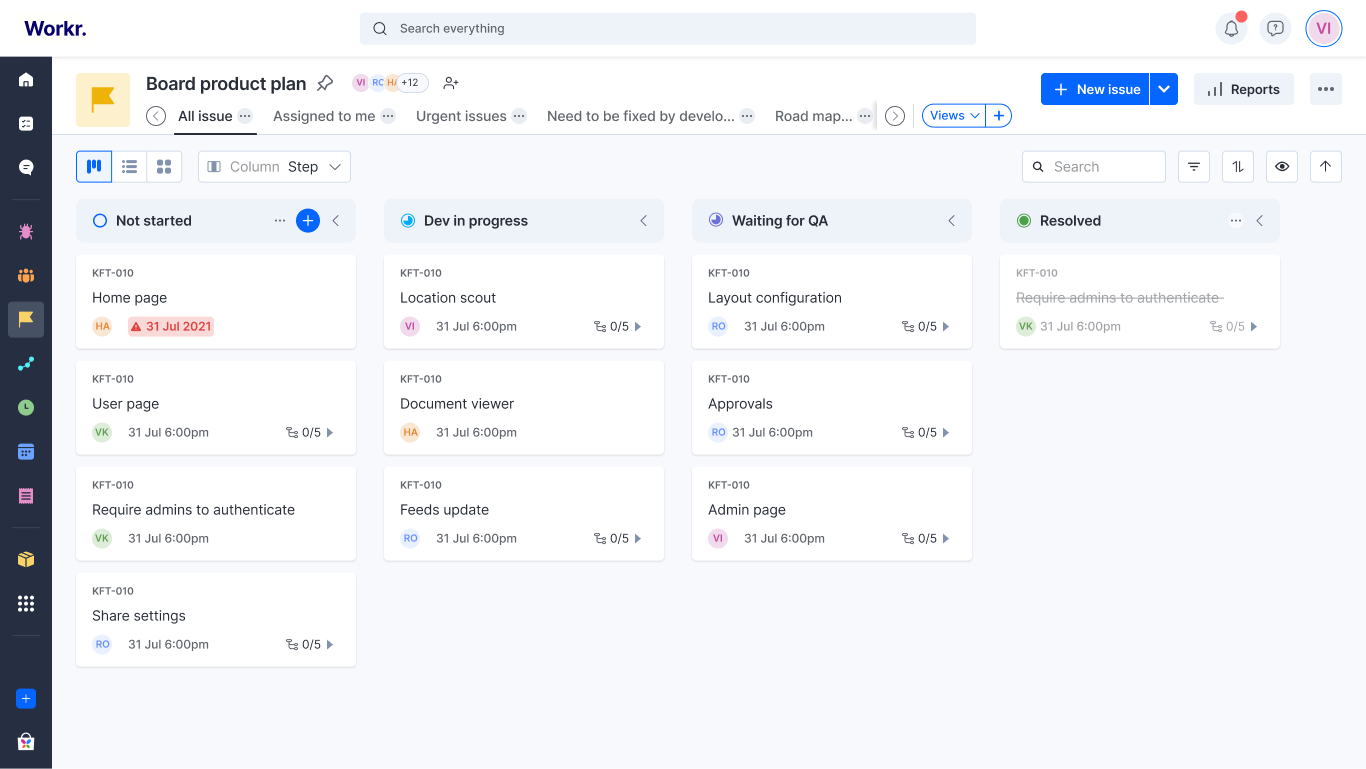Click the New issue button

tap(1096, 89)
